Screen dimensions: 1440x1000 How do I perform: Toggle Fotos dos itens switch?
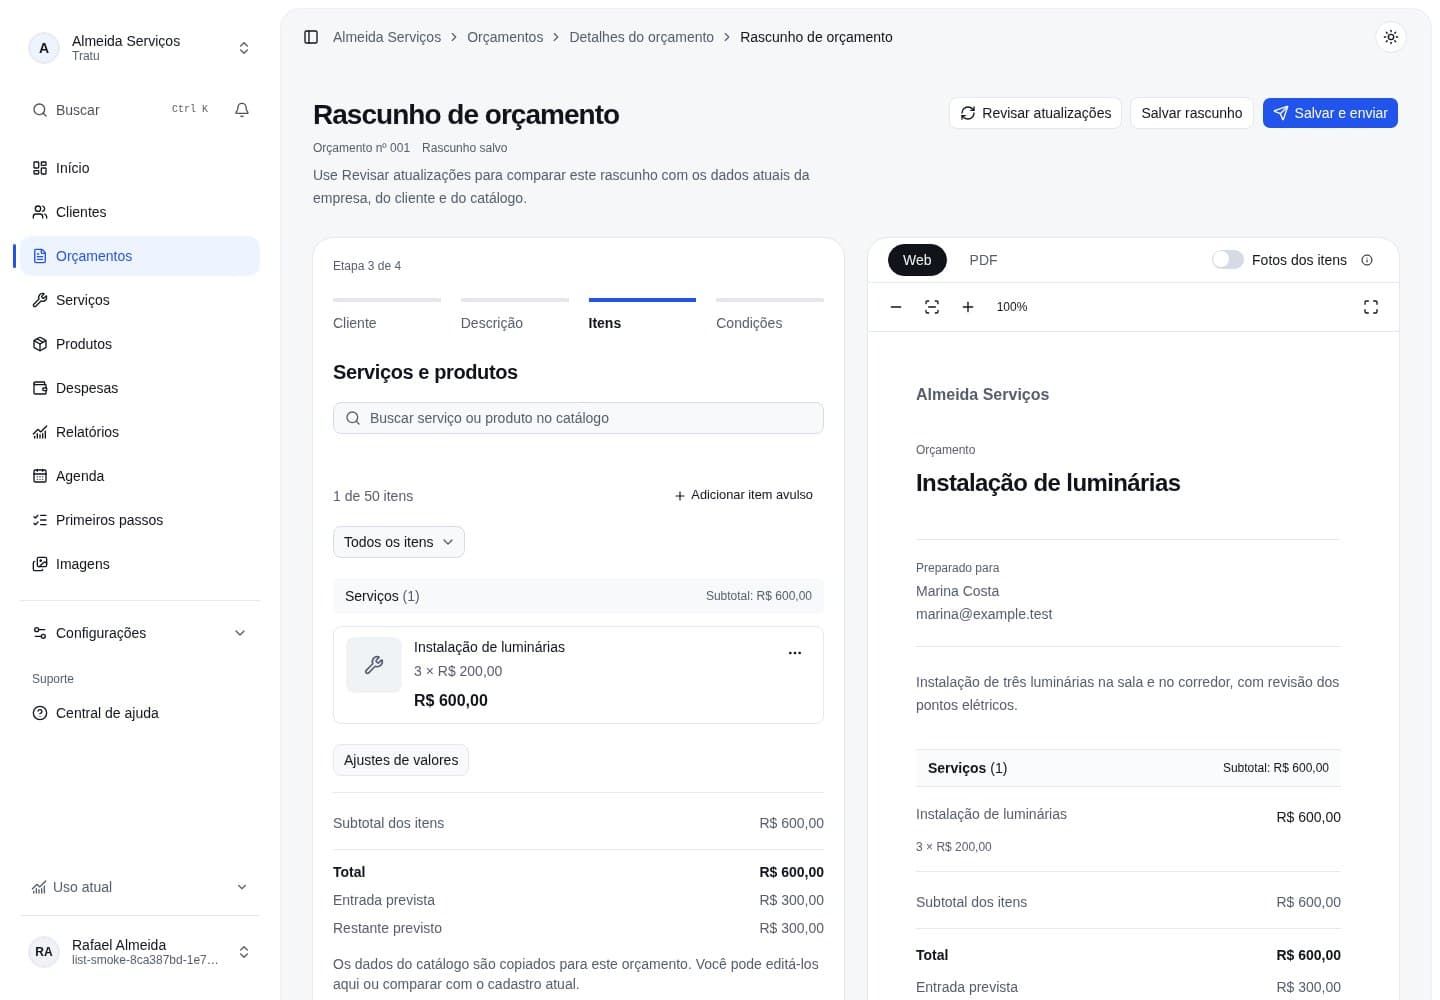coord(1227,260)
